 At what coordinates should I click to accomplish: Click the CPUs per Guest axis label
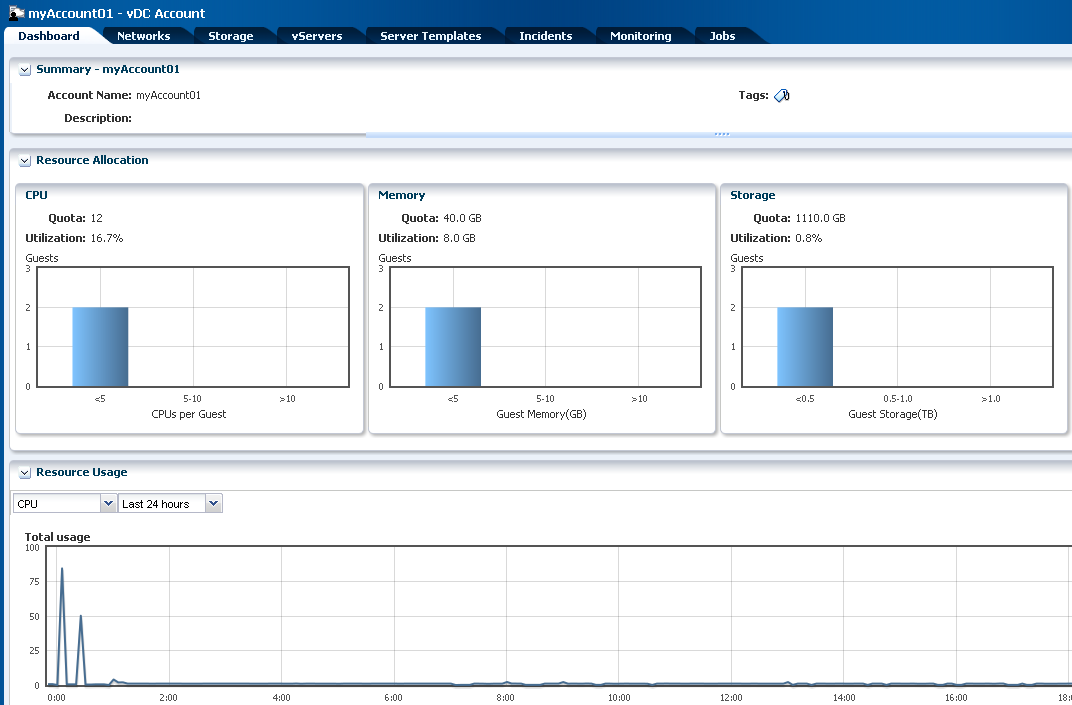[189, 414]
